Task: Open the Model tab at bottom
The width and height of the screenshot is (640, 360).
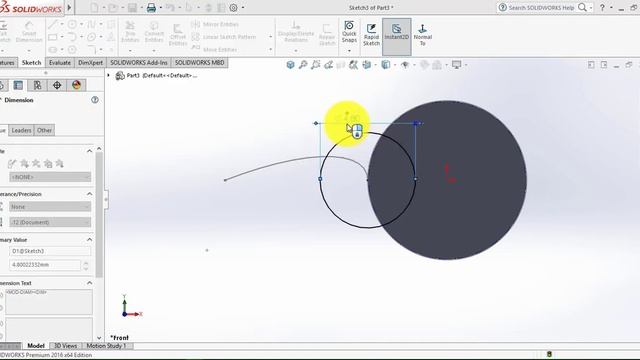Action: coord(36,346)
